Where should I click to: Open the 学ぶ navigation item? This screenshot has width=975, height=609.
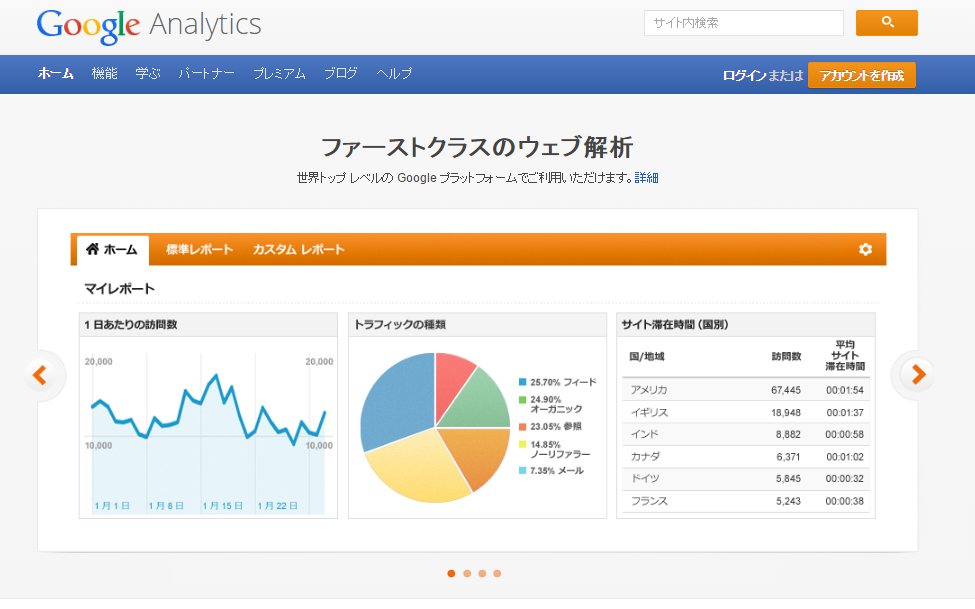click(147, 73)
